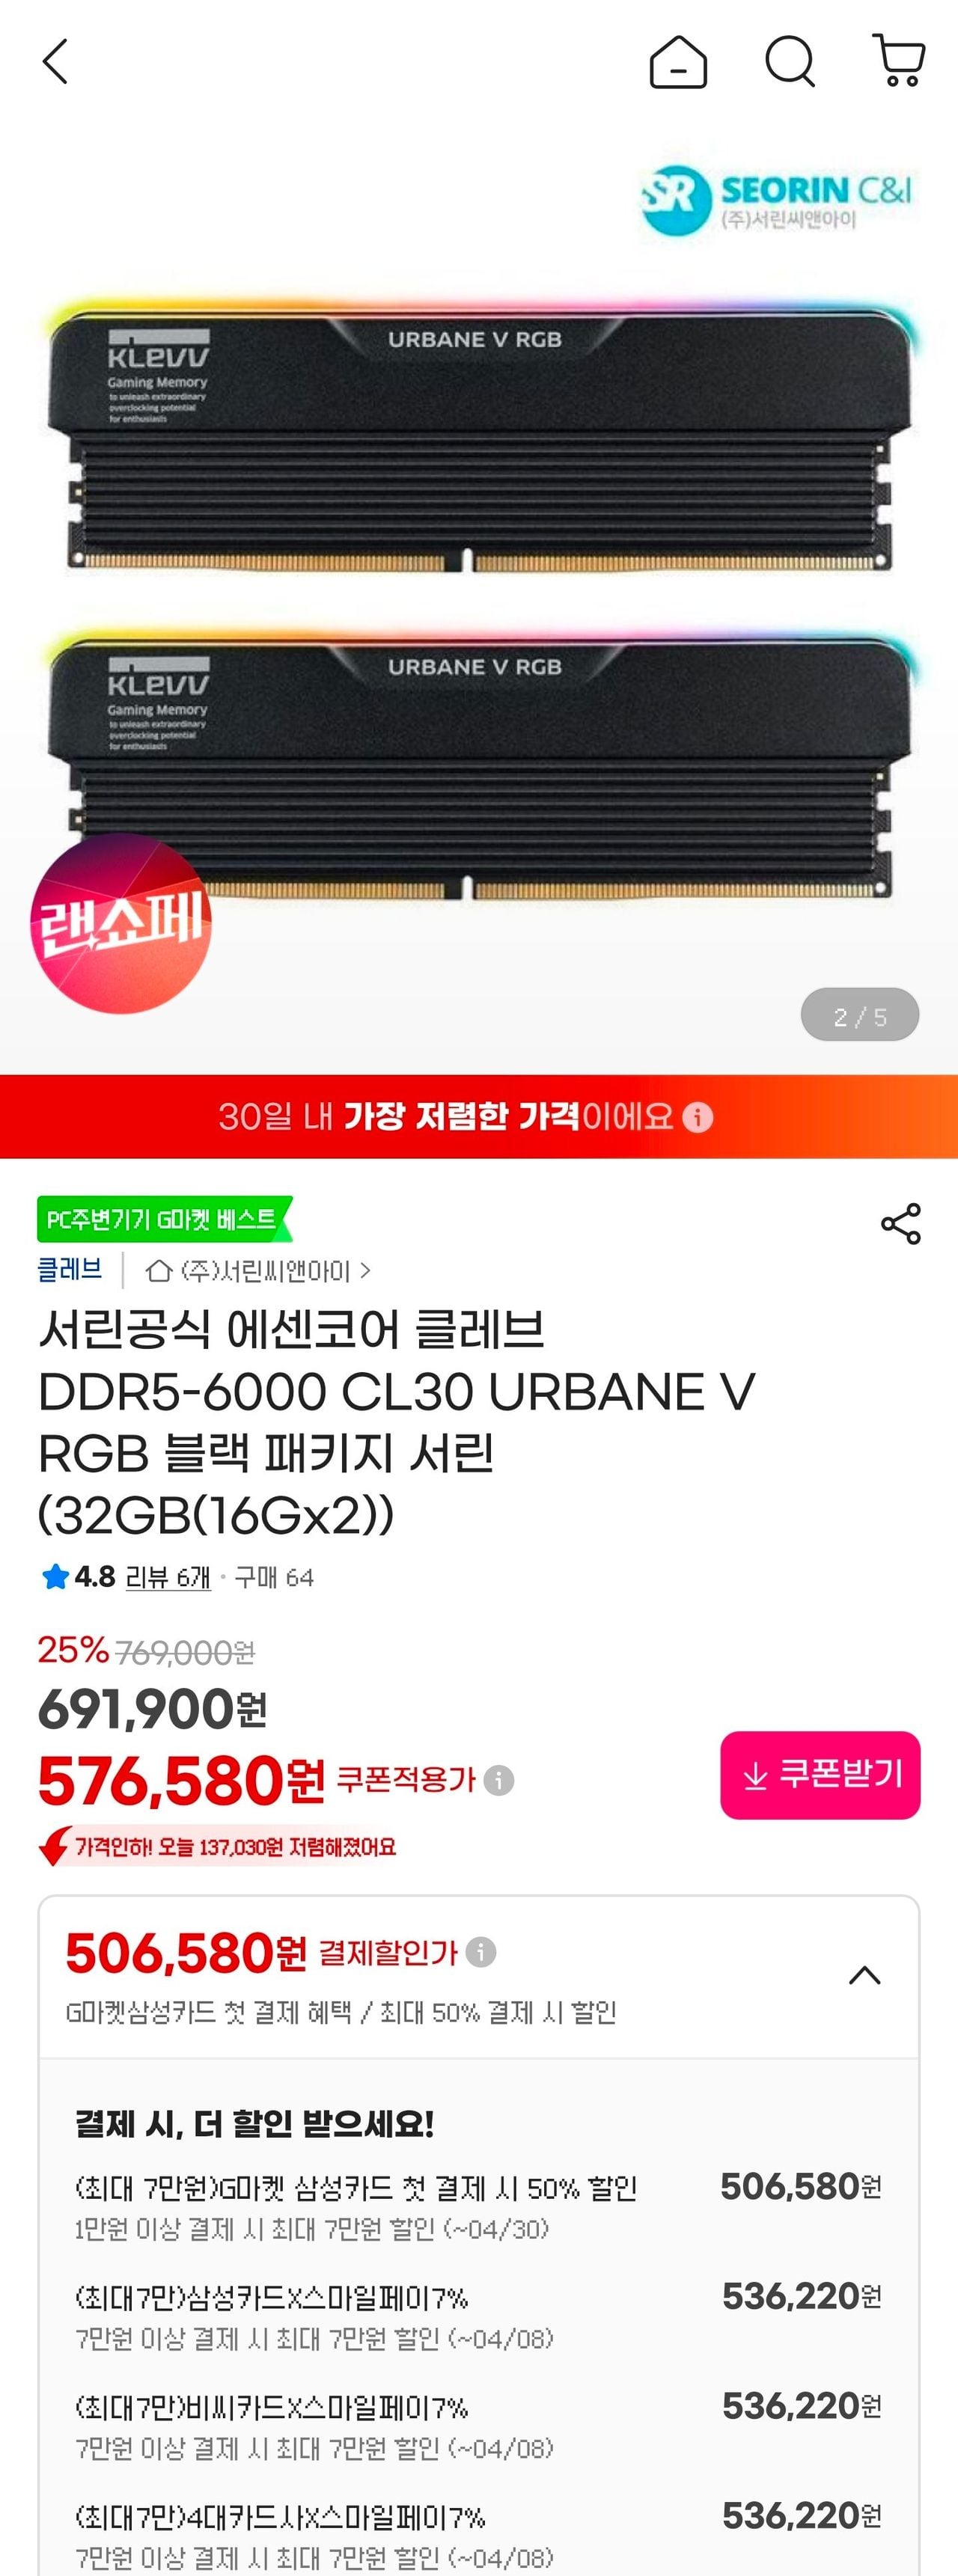Tap the 랜쇼페 promotion badge
The height and width of the screenshot is (2576, 958).
pyautogui.click(x=121, y=923)
